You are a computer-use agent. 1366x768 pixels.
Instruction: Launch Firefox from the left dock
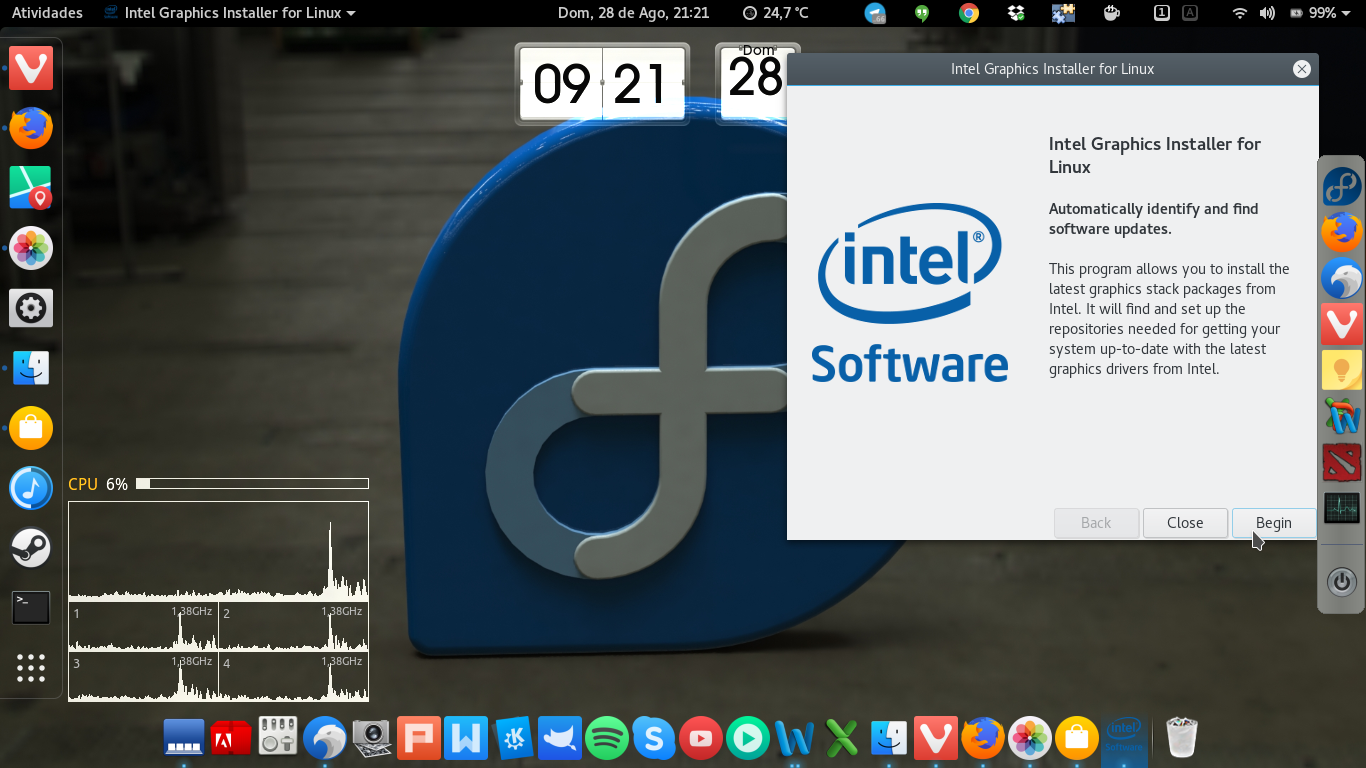click(x=31, y=128)
